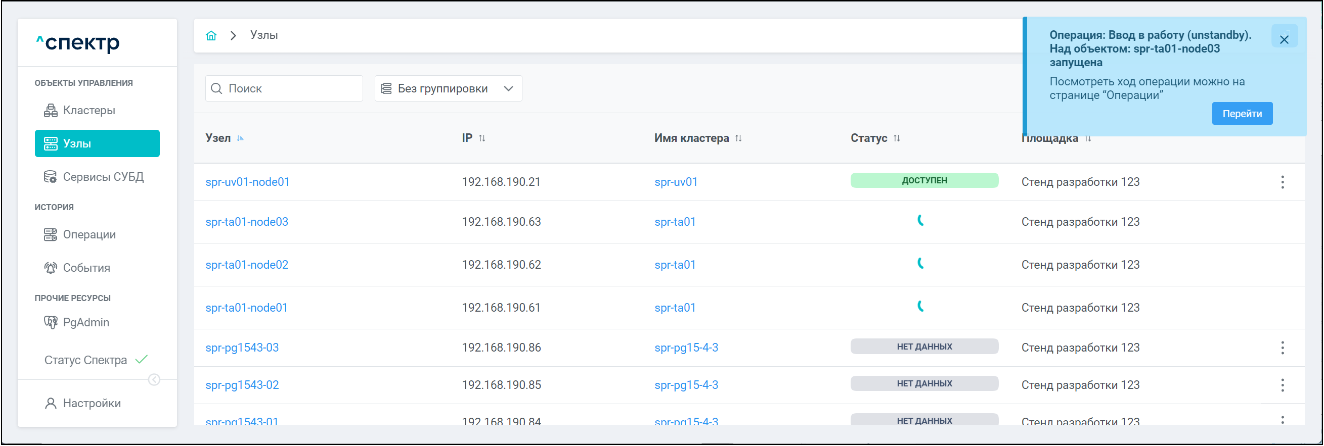Click the Поиск search field
The image size is (1324, 446).
284,89
